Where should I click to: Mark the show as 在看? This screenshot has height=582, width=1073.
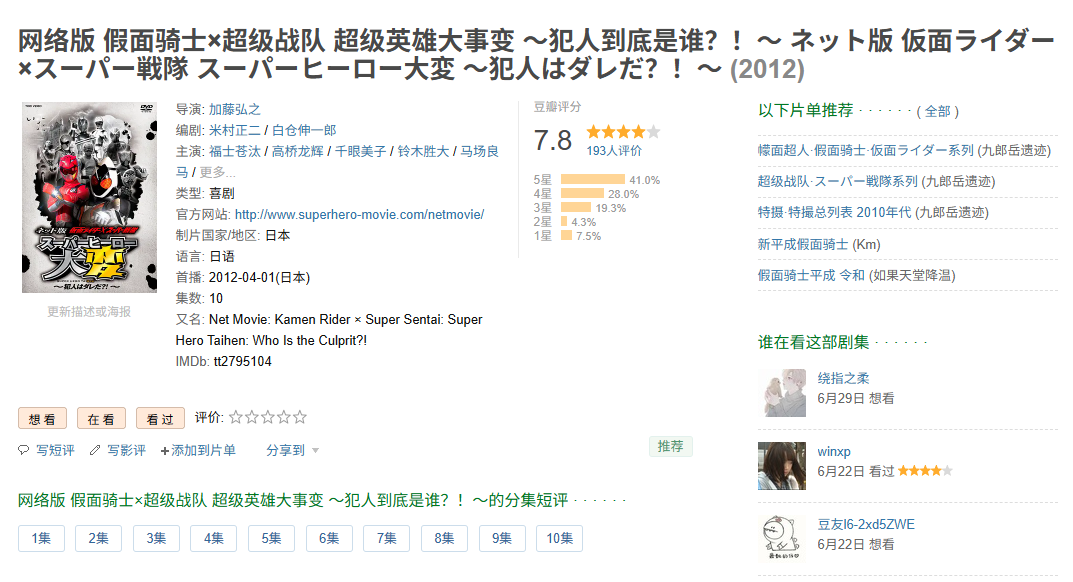coord(101,419)
